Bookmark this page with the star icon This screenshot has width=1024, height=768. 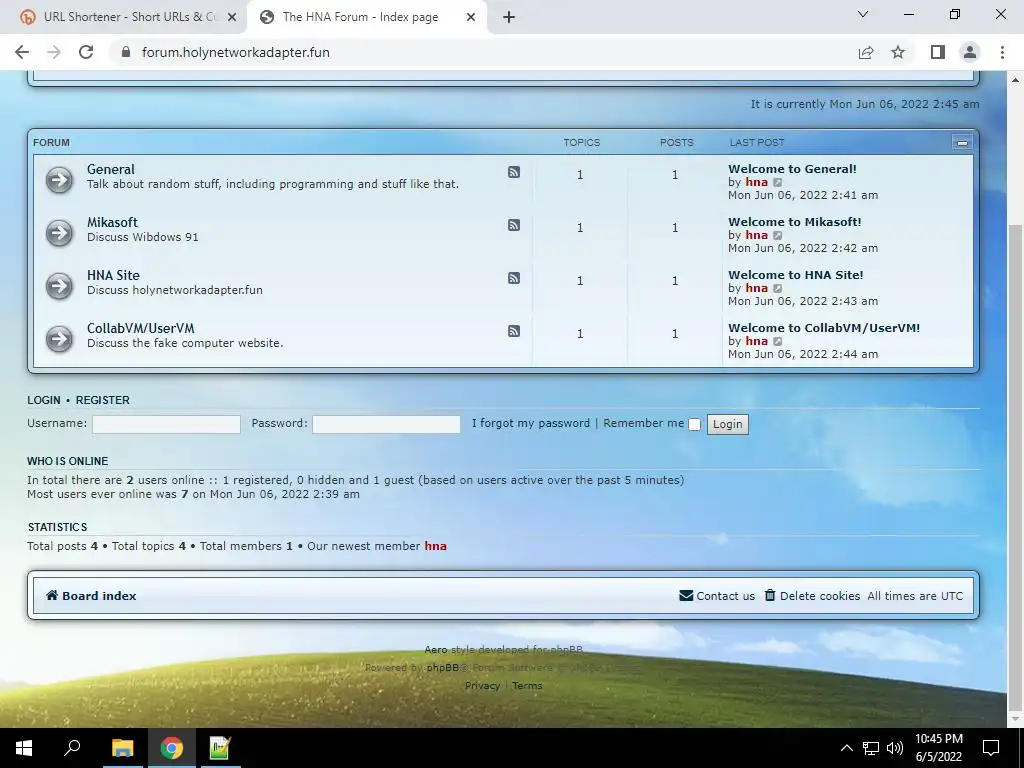click(898, 52)
